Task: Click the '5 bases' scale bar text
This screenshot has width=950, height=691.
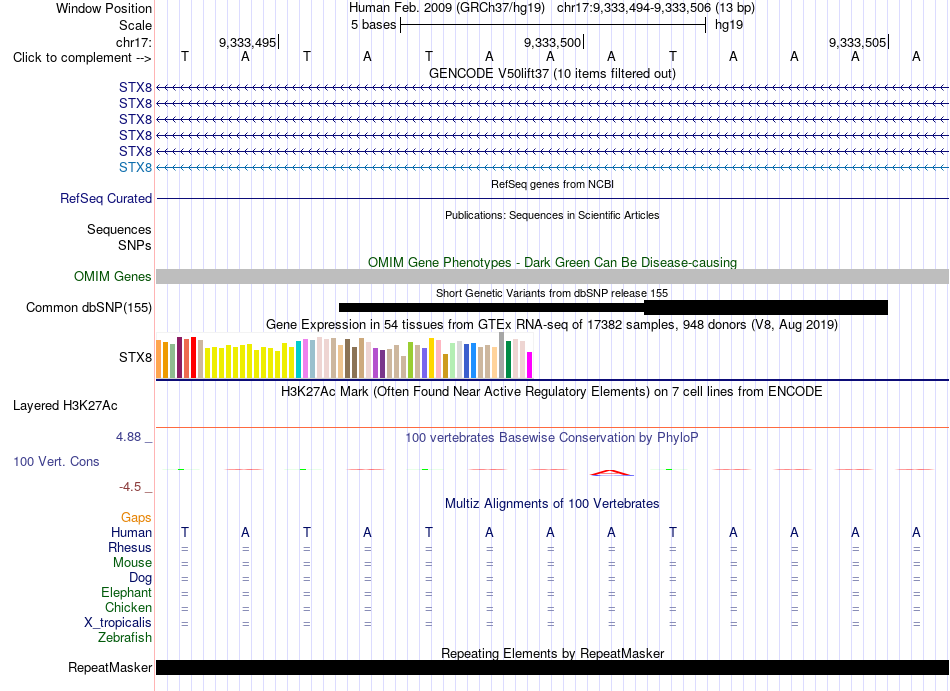Action: coord(373,25)
